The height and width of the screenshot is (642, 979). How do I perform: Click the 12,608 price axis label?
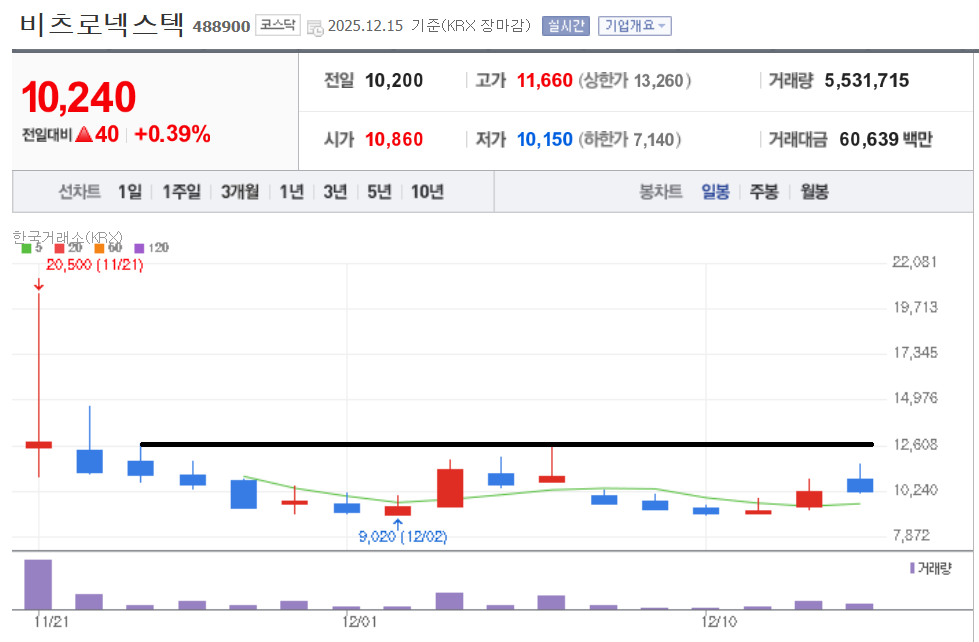[915, 445]
